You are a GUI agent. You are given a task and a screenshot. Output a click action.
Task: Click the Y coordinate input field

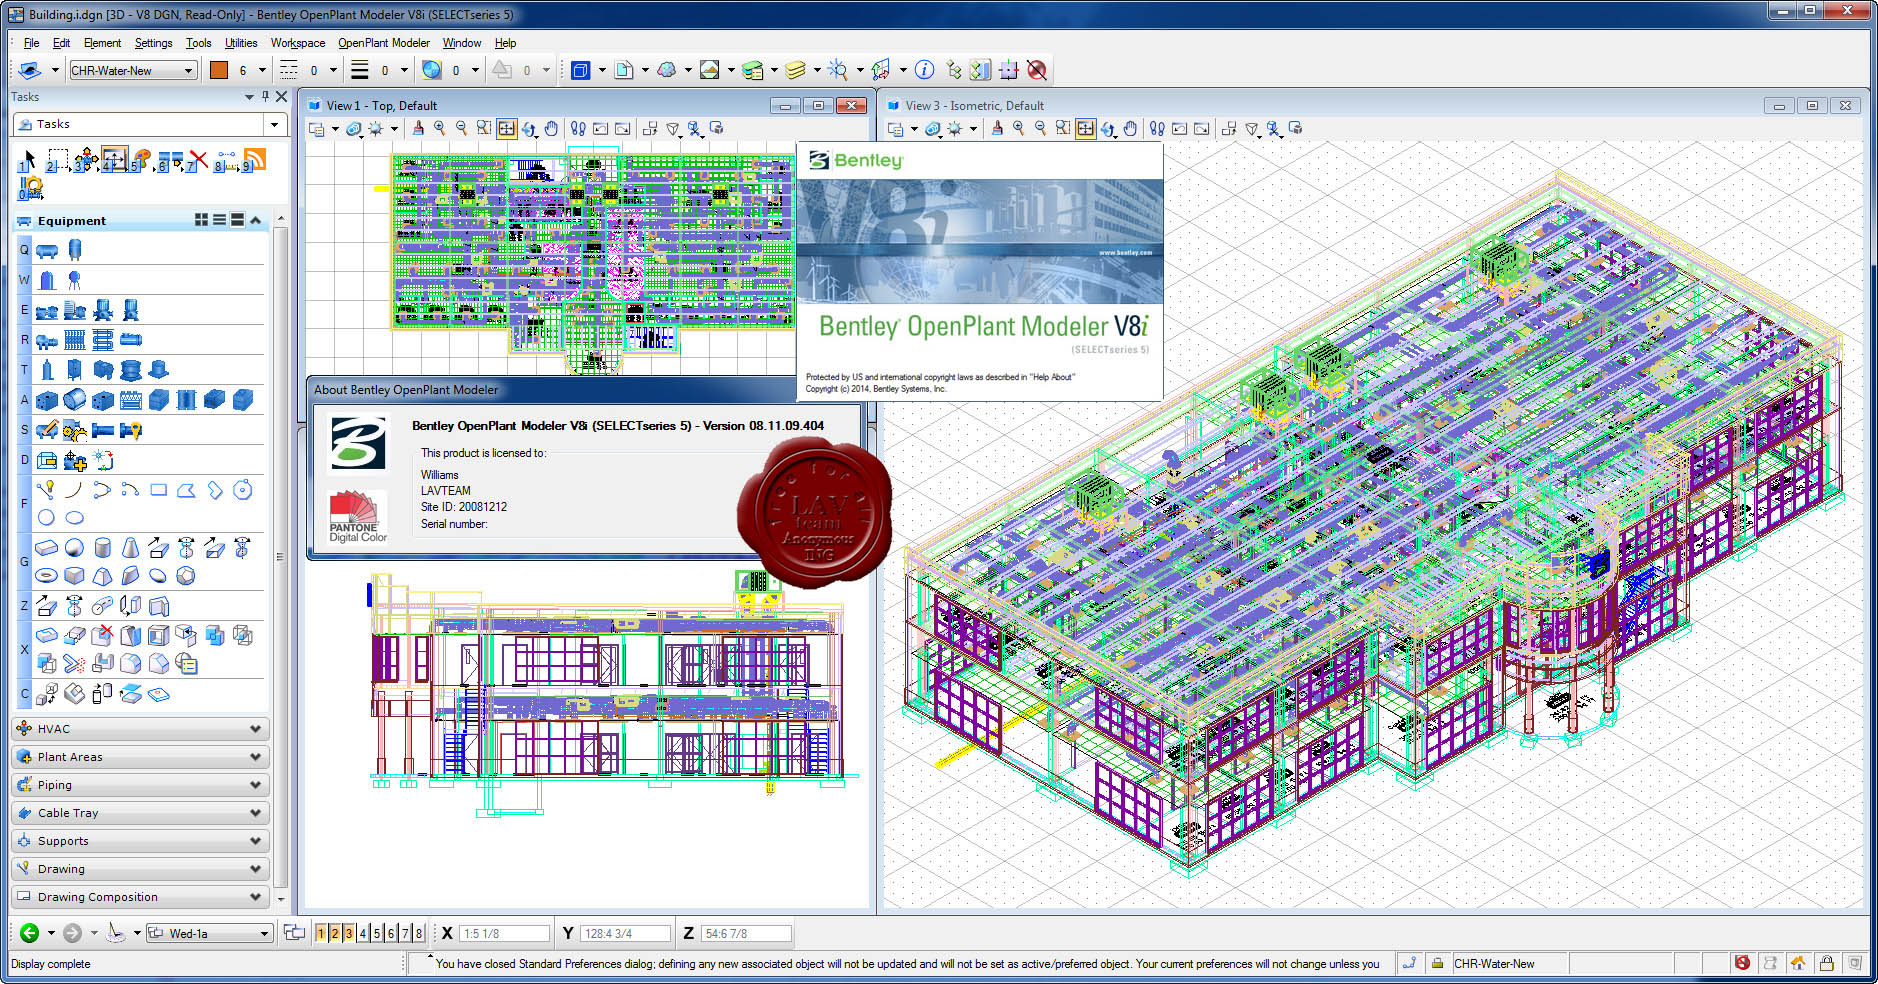(625, 933)
